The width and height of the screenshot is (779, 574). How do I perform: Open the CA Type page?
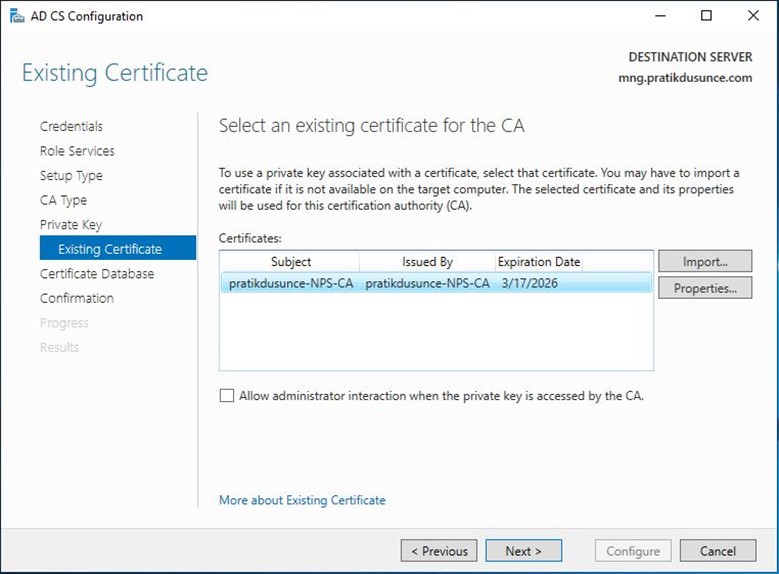(x=63, y=200)
